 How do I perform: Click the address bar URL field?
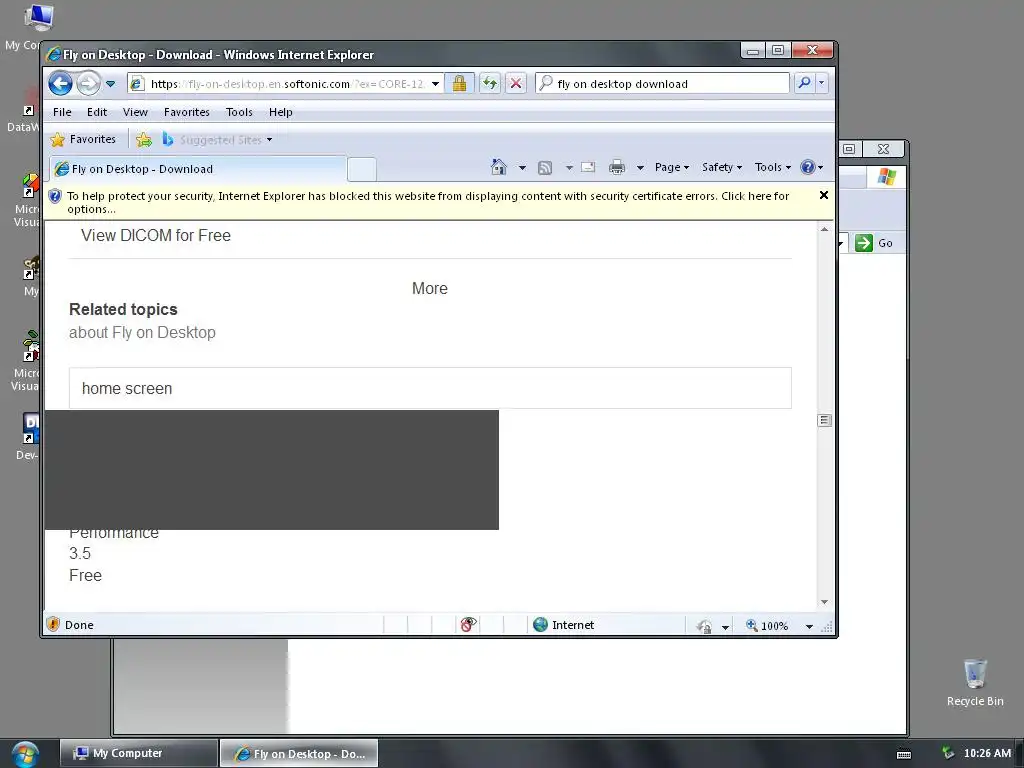287,84
